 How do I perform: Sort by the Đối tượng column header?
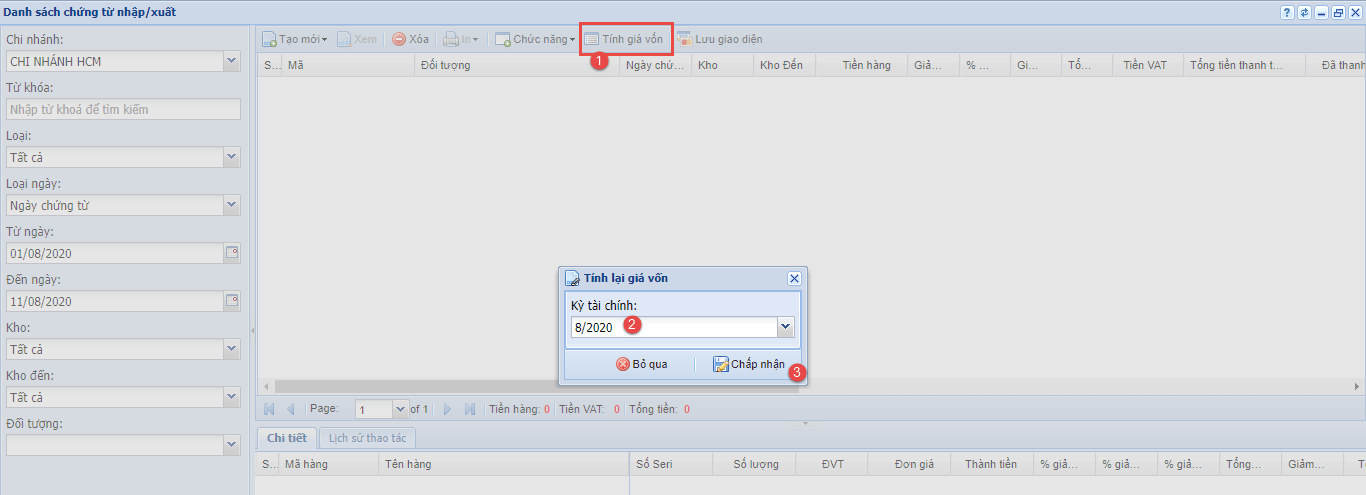tap(517, 65)
